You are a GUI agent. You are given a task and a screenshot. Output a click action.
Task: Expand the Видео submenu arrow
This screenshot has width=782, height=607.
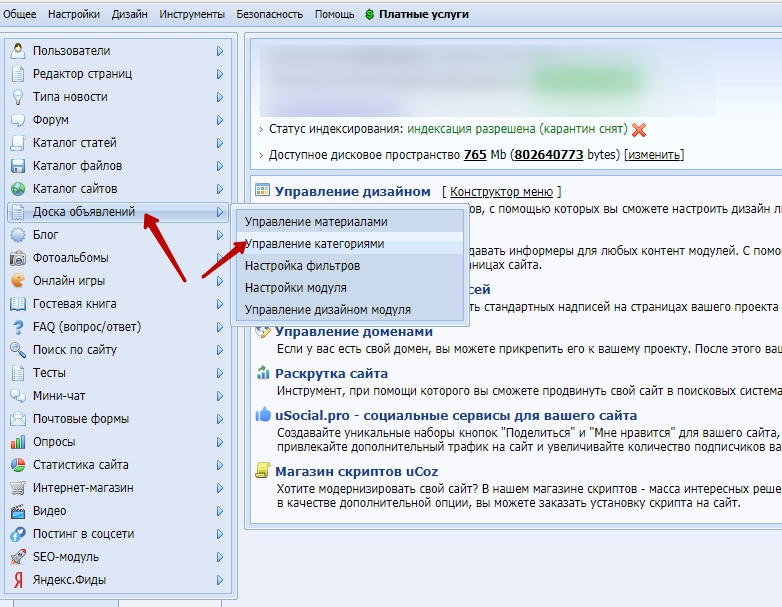(219, 511)
